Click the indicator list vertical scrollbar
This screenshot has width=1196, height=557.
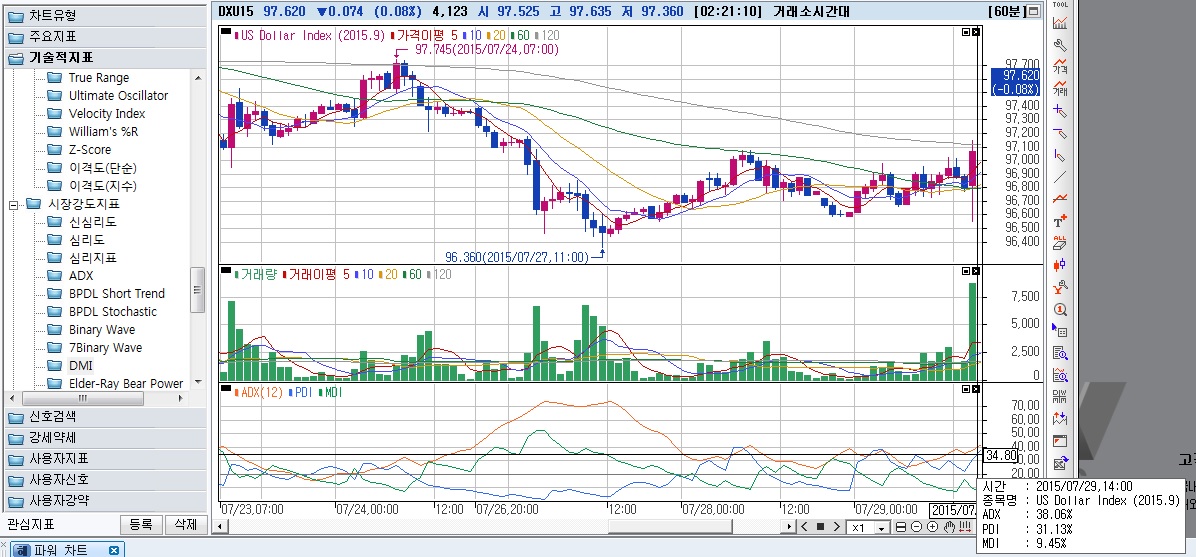[x=198, y=292]
